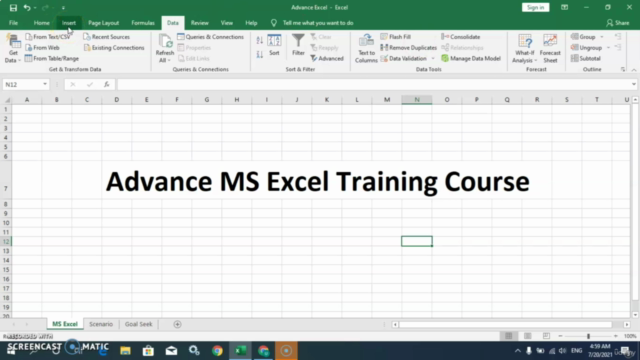This screenshot has width=640, height=360.
Task: Open Get Data menu
Action: tap(13, 49)
